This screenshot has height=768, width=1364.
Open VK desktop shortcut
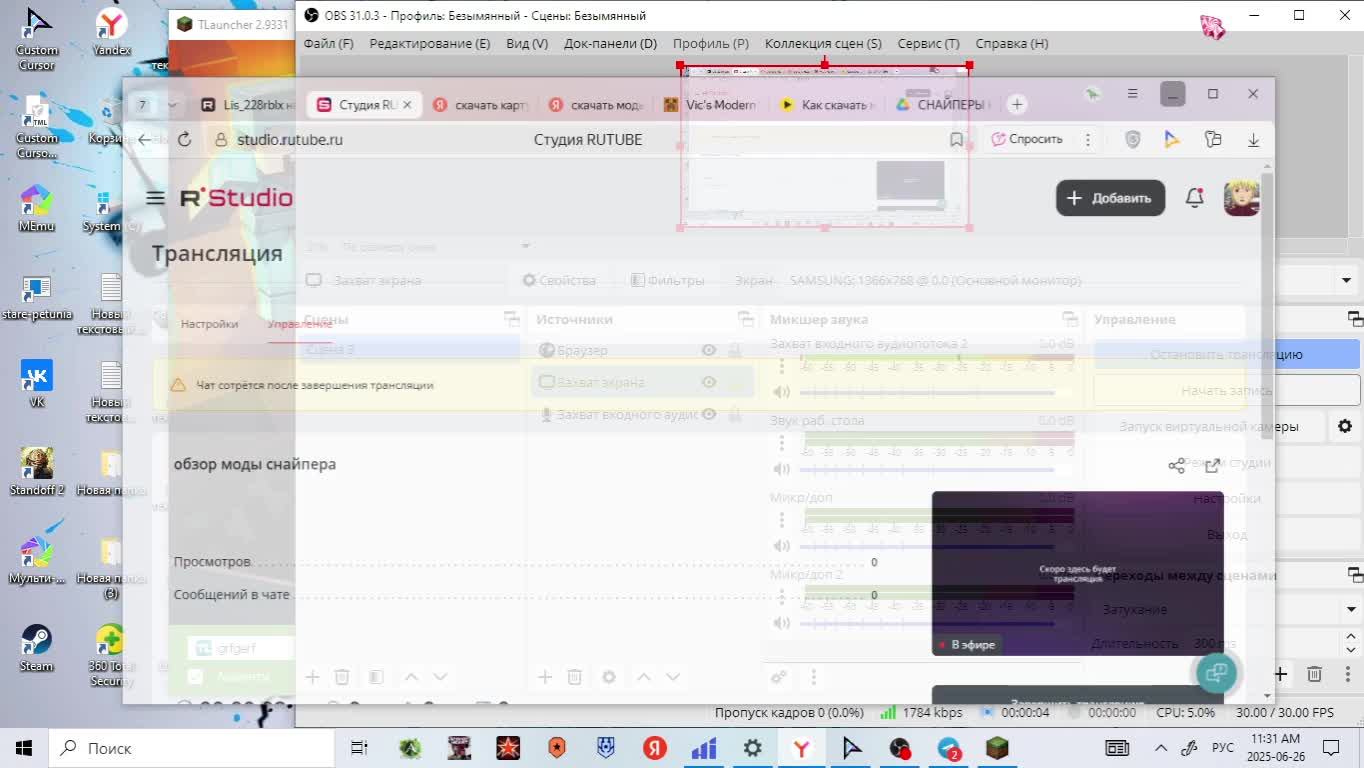36,383
